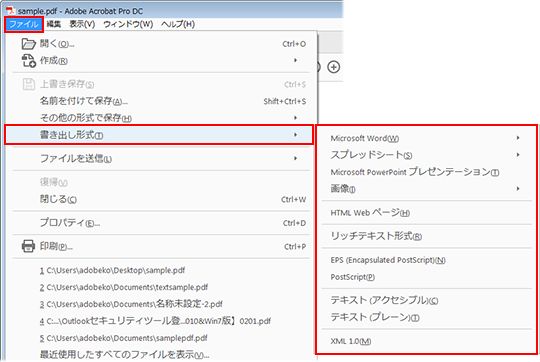This screenshot has width=540, height=362.
Task: Open the ヘルプ(H) menu
Action: pos(178,24)
